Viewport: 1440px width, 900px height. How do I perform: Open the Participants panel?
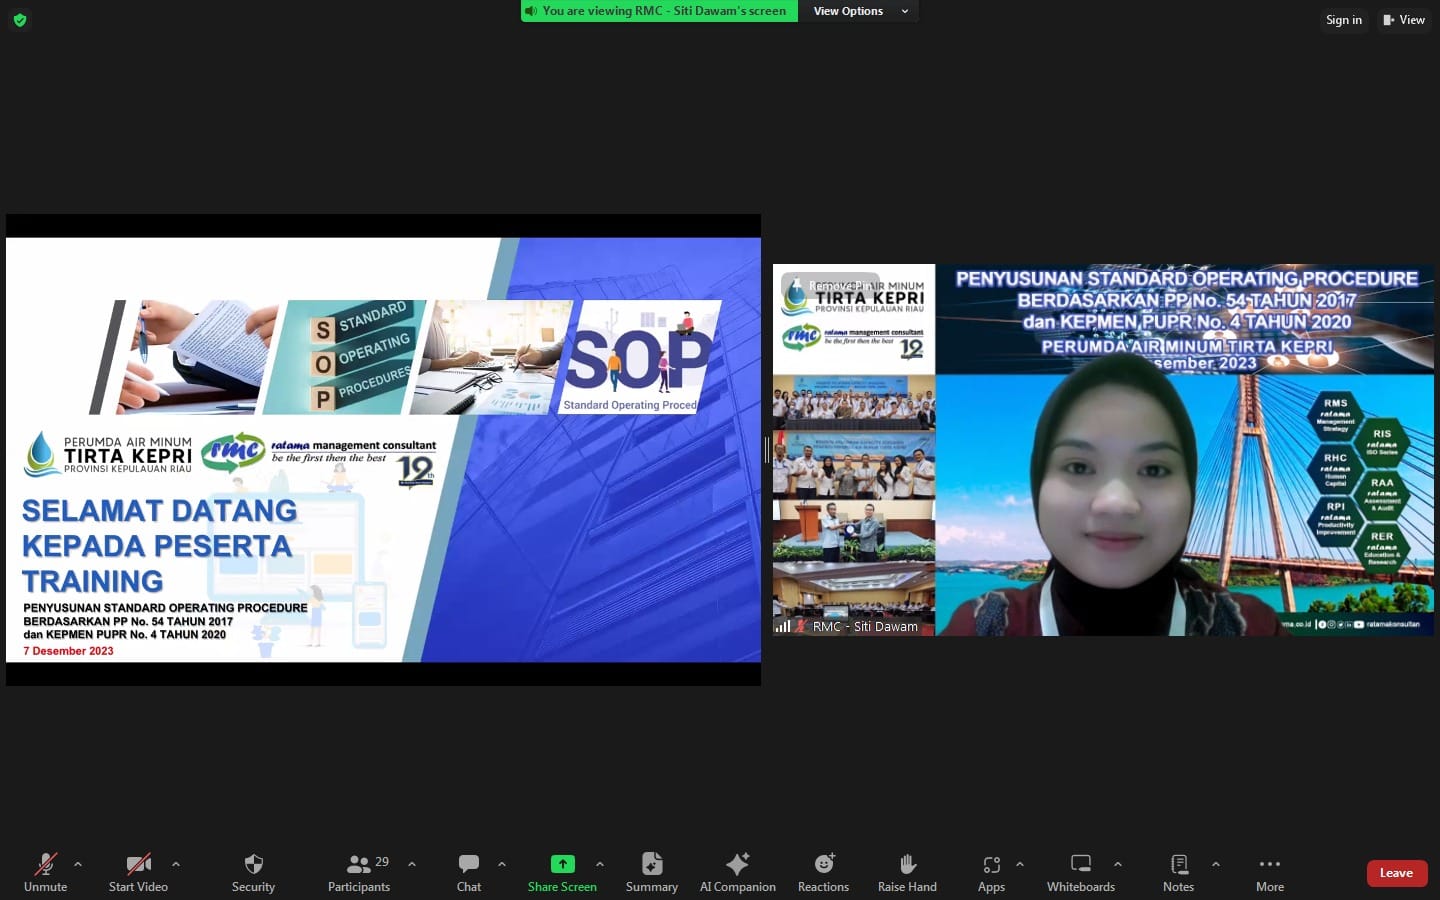click(359, 871)
